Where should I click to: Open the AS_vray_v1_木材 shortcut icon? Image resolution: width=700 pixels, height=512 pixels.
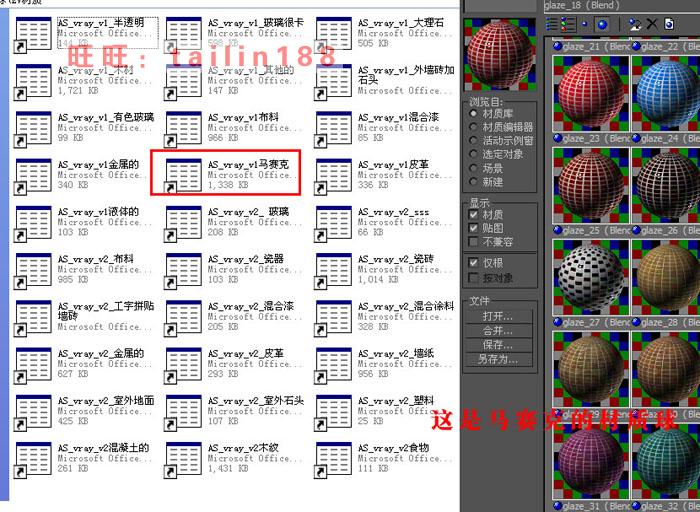click(33, 82)
